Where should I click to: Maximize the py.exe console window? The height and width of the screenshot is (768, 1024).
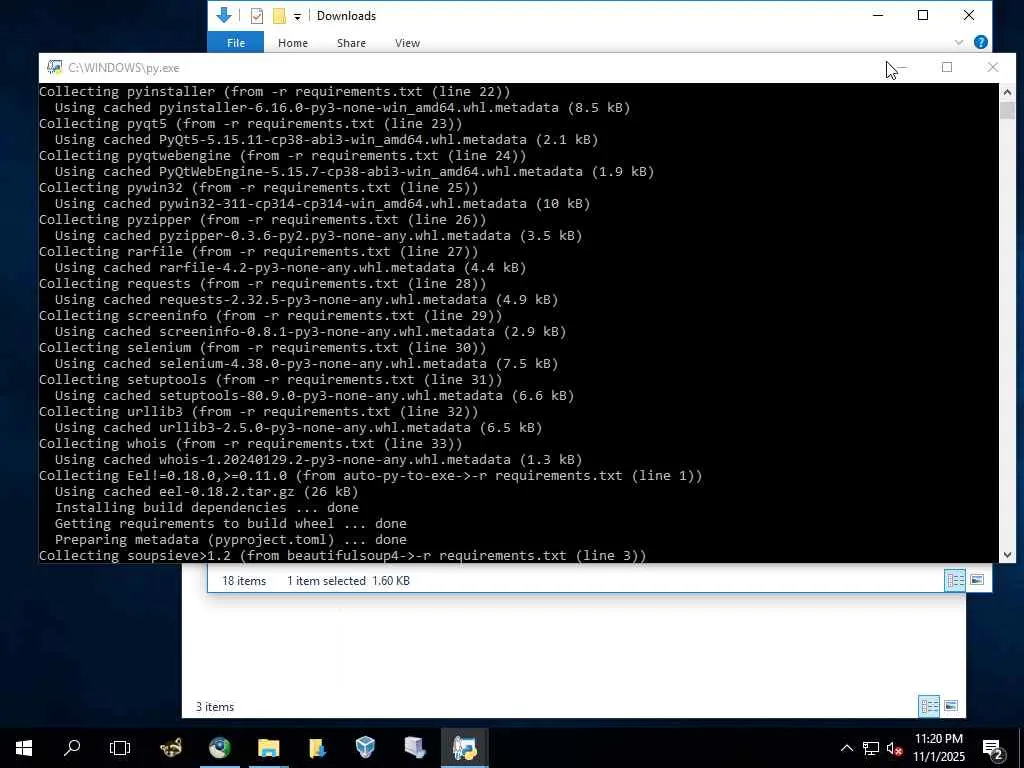pos(947,67)
